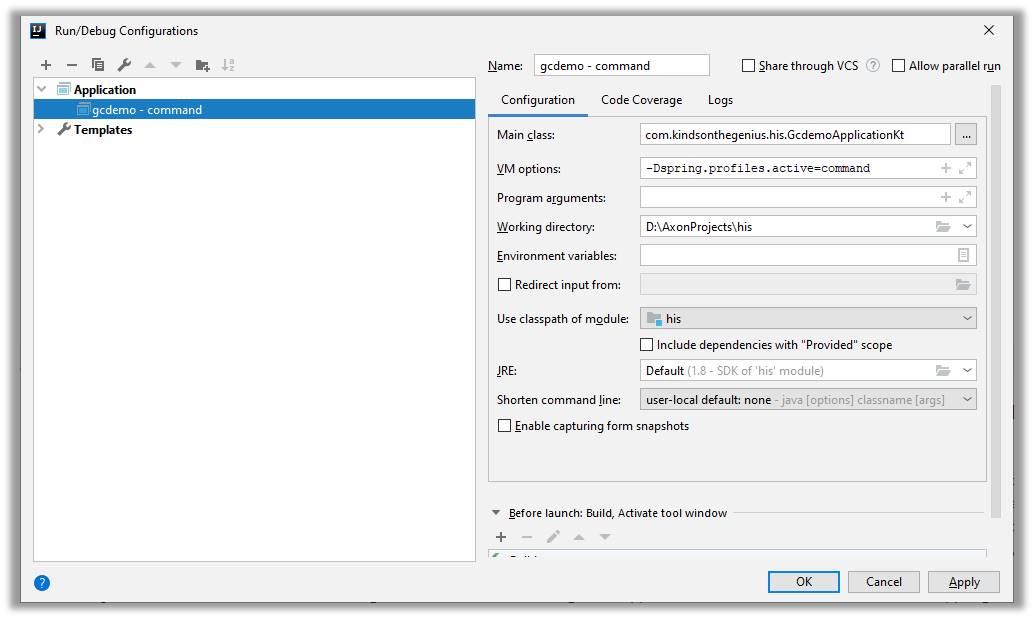Image resolution: width=1034 pixels, height=619 pixels.
Task: Browse for main class with ellipsis button
Action: pyautogui.click(x=965, y=134)
